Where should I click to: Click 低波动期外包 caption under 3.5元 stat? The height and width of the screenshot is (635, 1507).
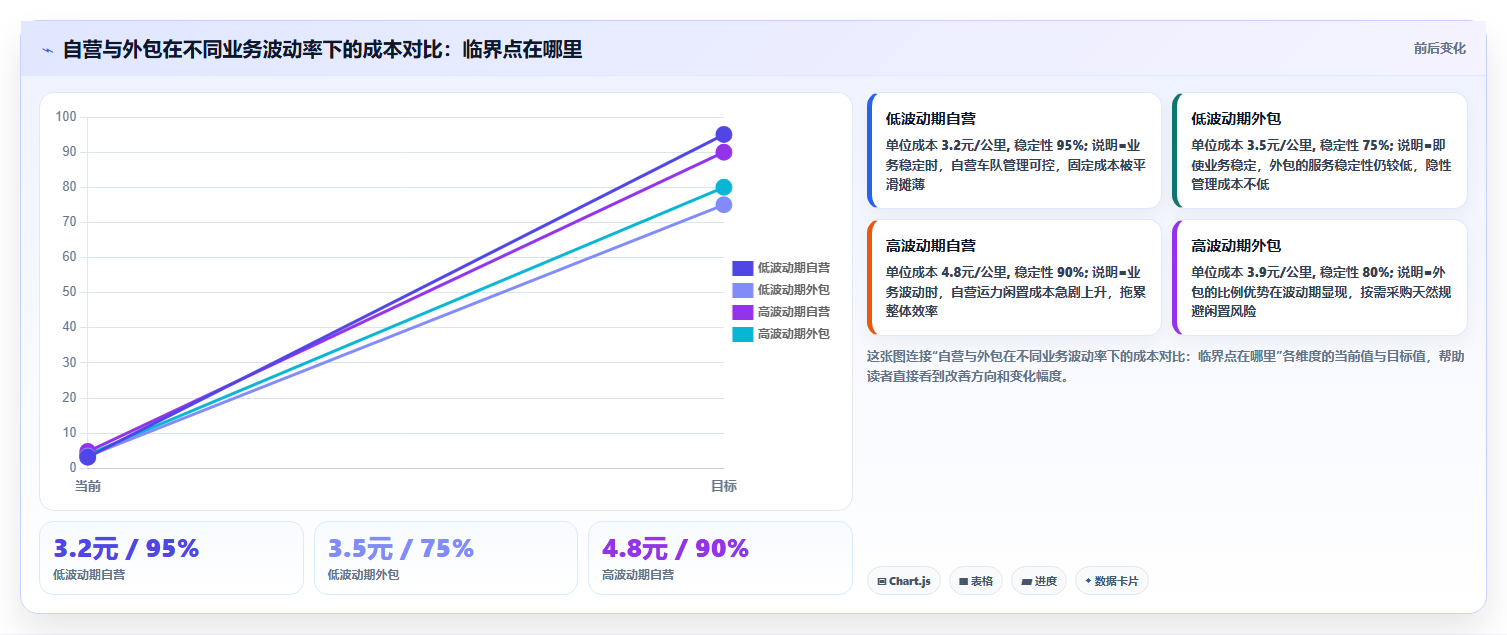coord(364,575)
